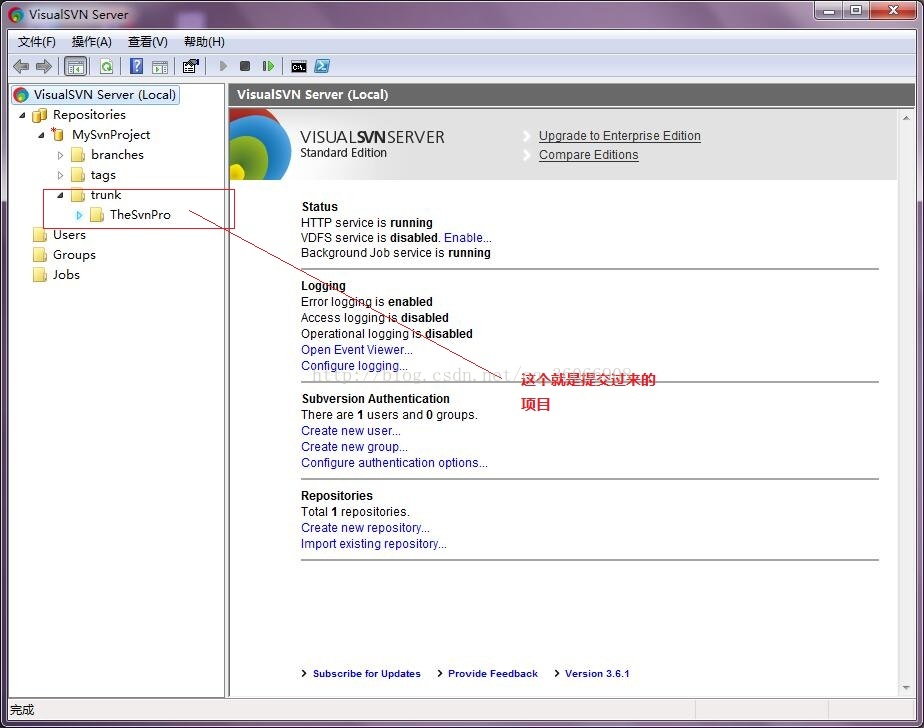Image resolution: width=924 pixels, height=728 pixels.
Task: Close the VisualSVN Server window
Action: point(893,11)
